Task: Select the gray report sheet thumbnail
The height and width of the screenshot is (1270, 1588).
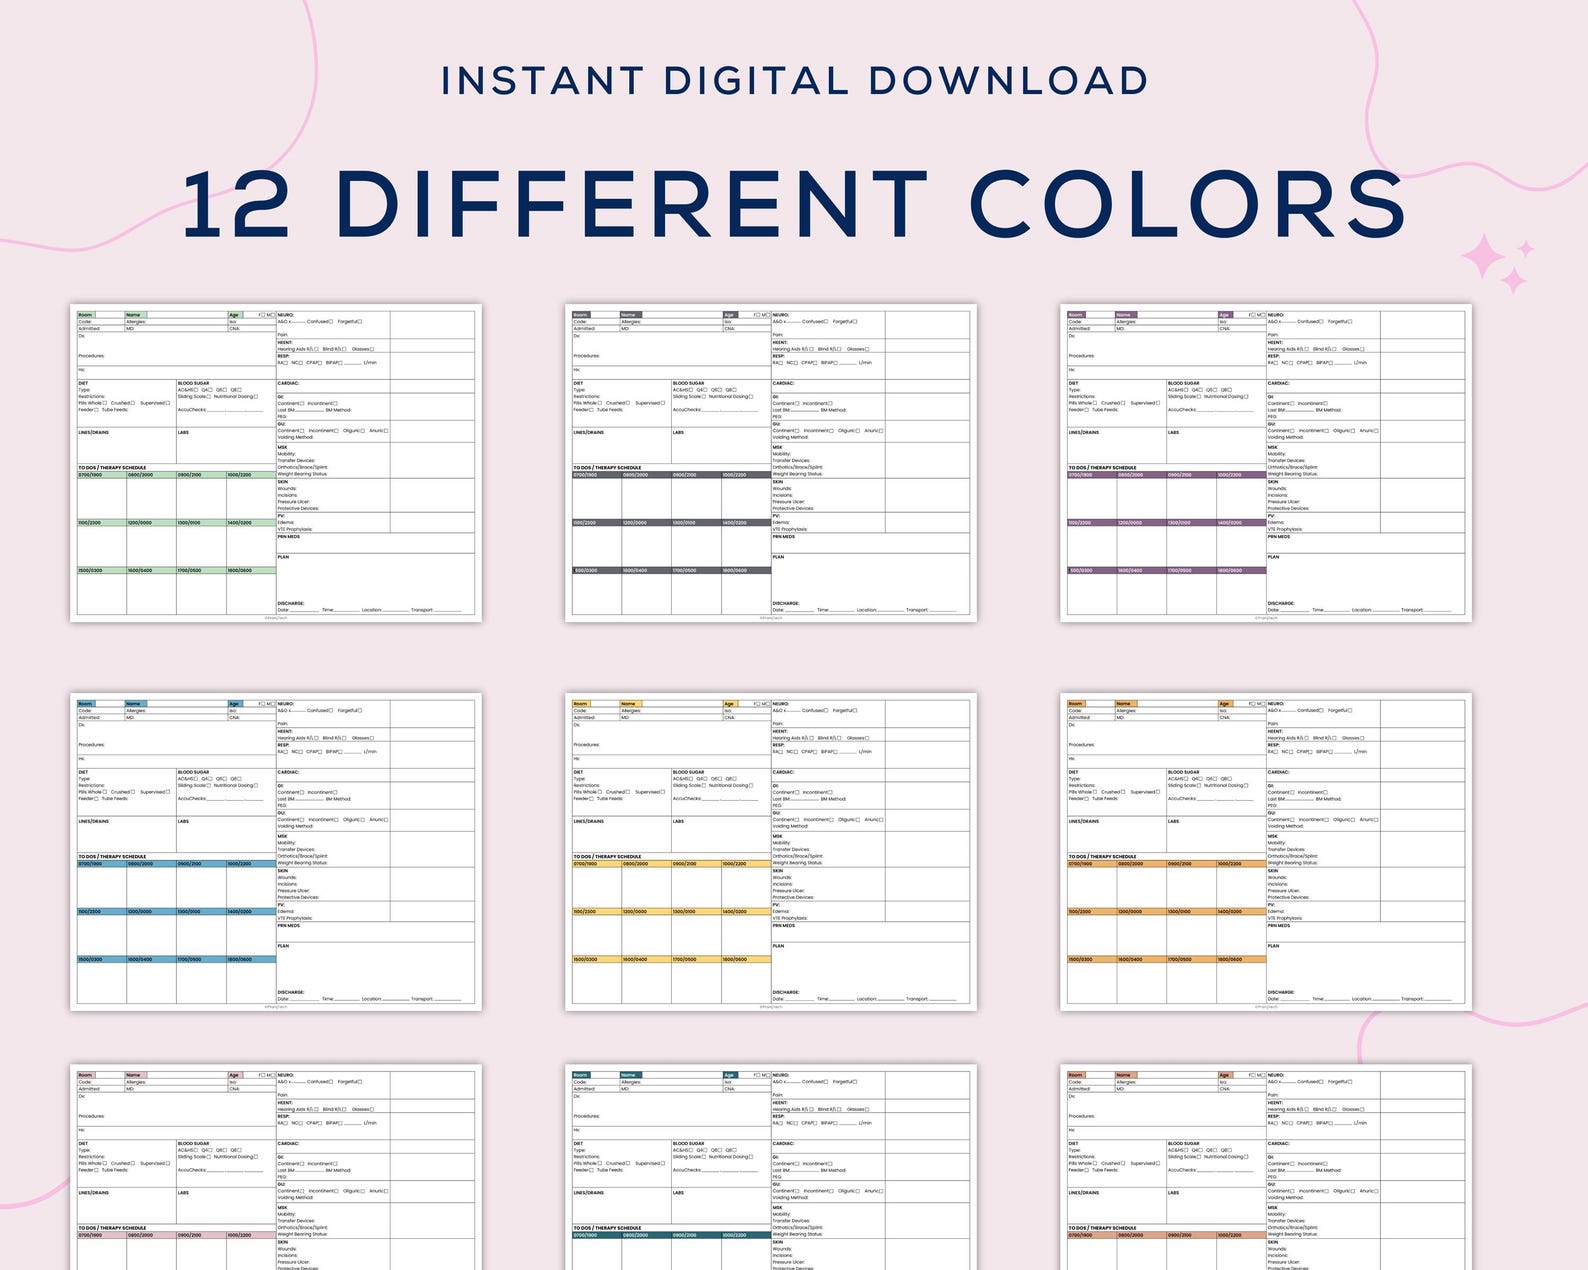Action: [771, 463]
